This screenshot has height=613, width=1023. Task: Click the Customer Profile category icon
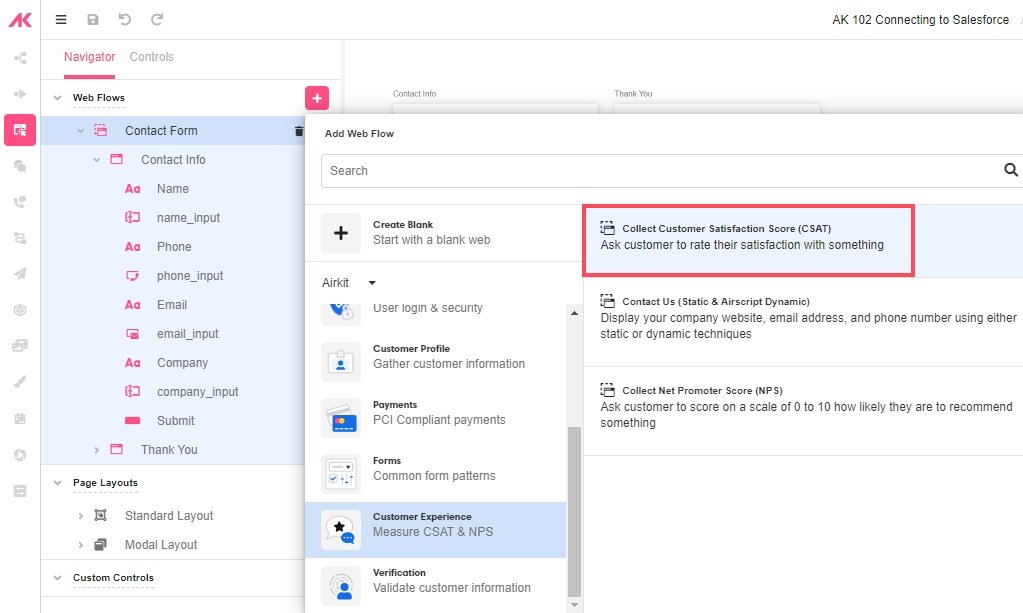pyautogui.click(x=341, y=362)
